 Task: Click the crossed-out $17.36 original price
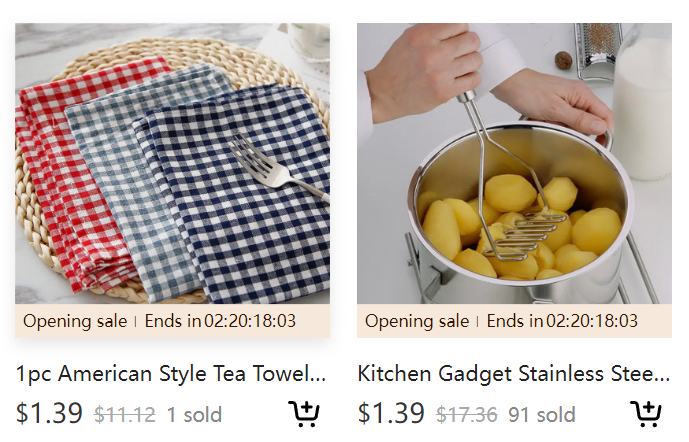(x=467, y=414)
